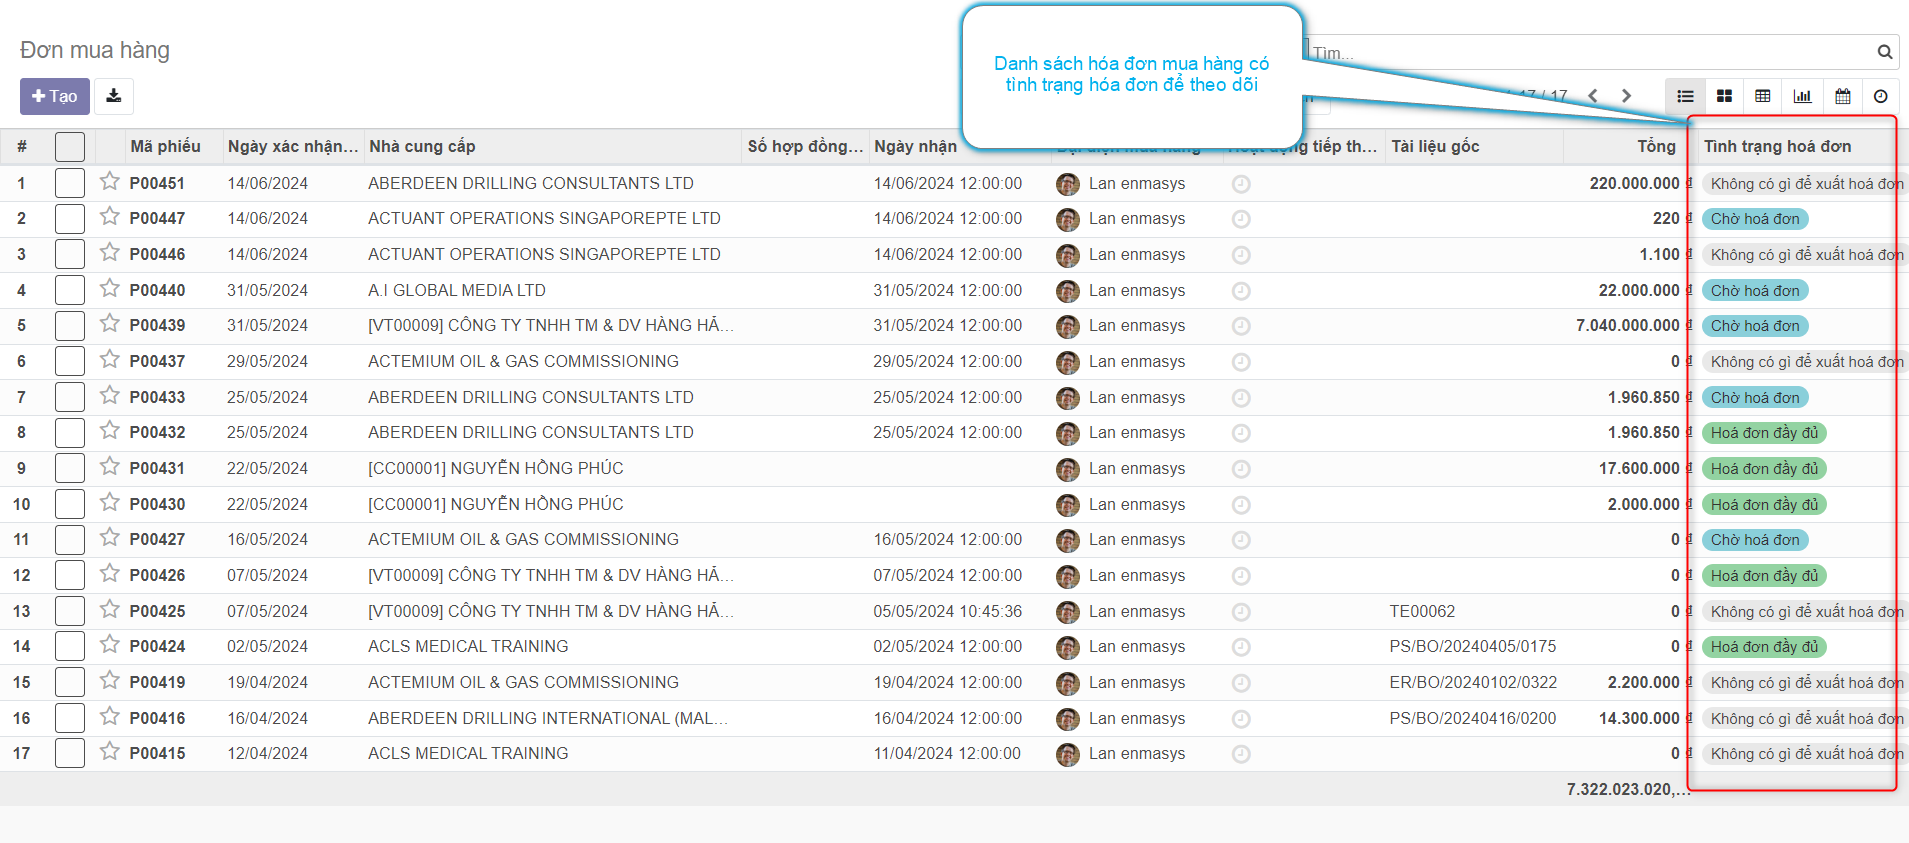1909x843 pixels.
Task: Open the calendar view
Action: pos(1842,96)
